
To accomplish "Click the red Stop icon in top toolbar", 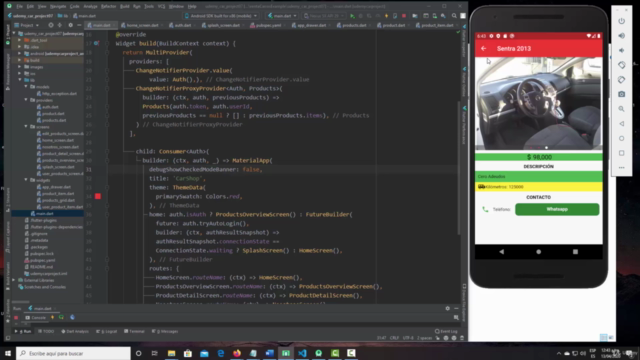I will pos(404,16).
